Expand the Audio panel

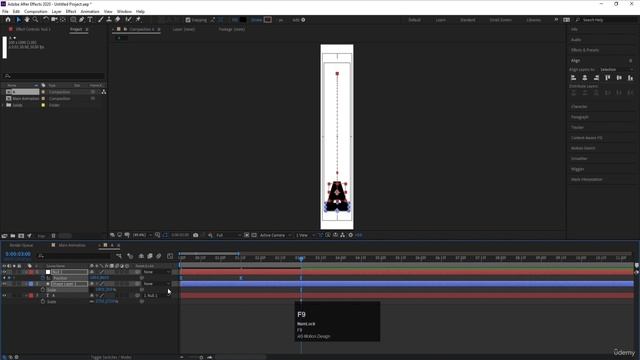[576, 40]
